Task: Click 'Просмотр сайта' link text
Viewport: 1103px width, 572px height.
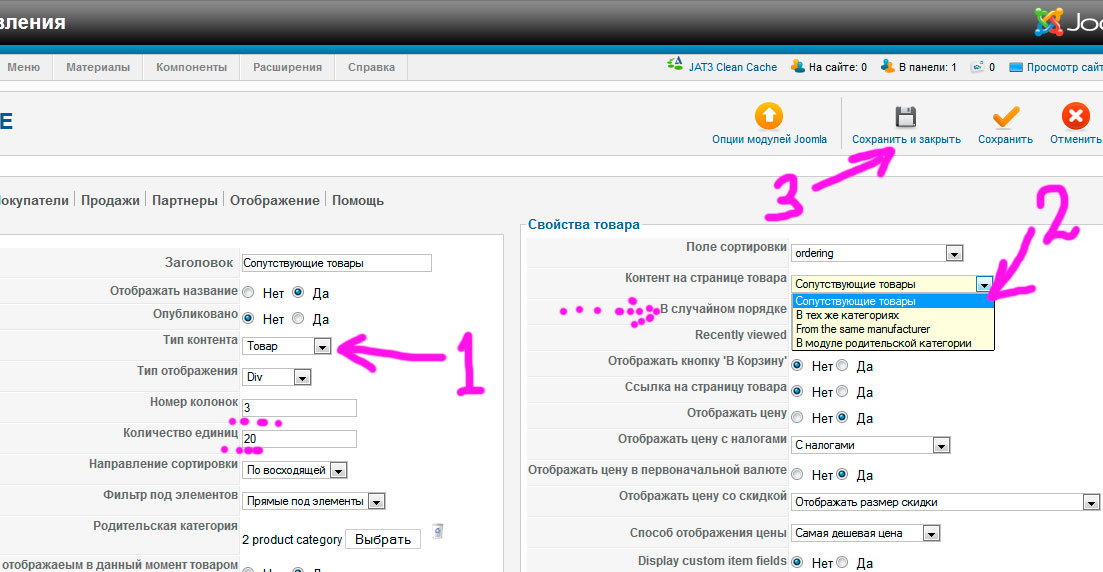Action: pos(1064,68)
